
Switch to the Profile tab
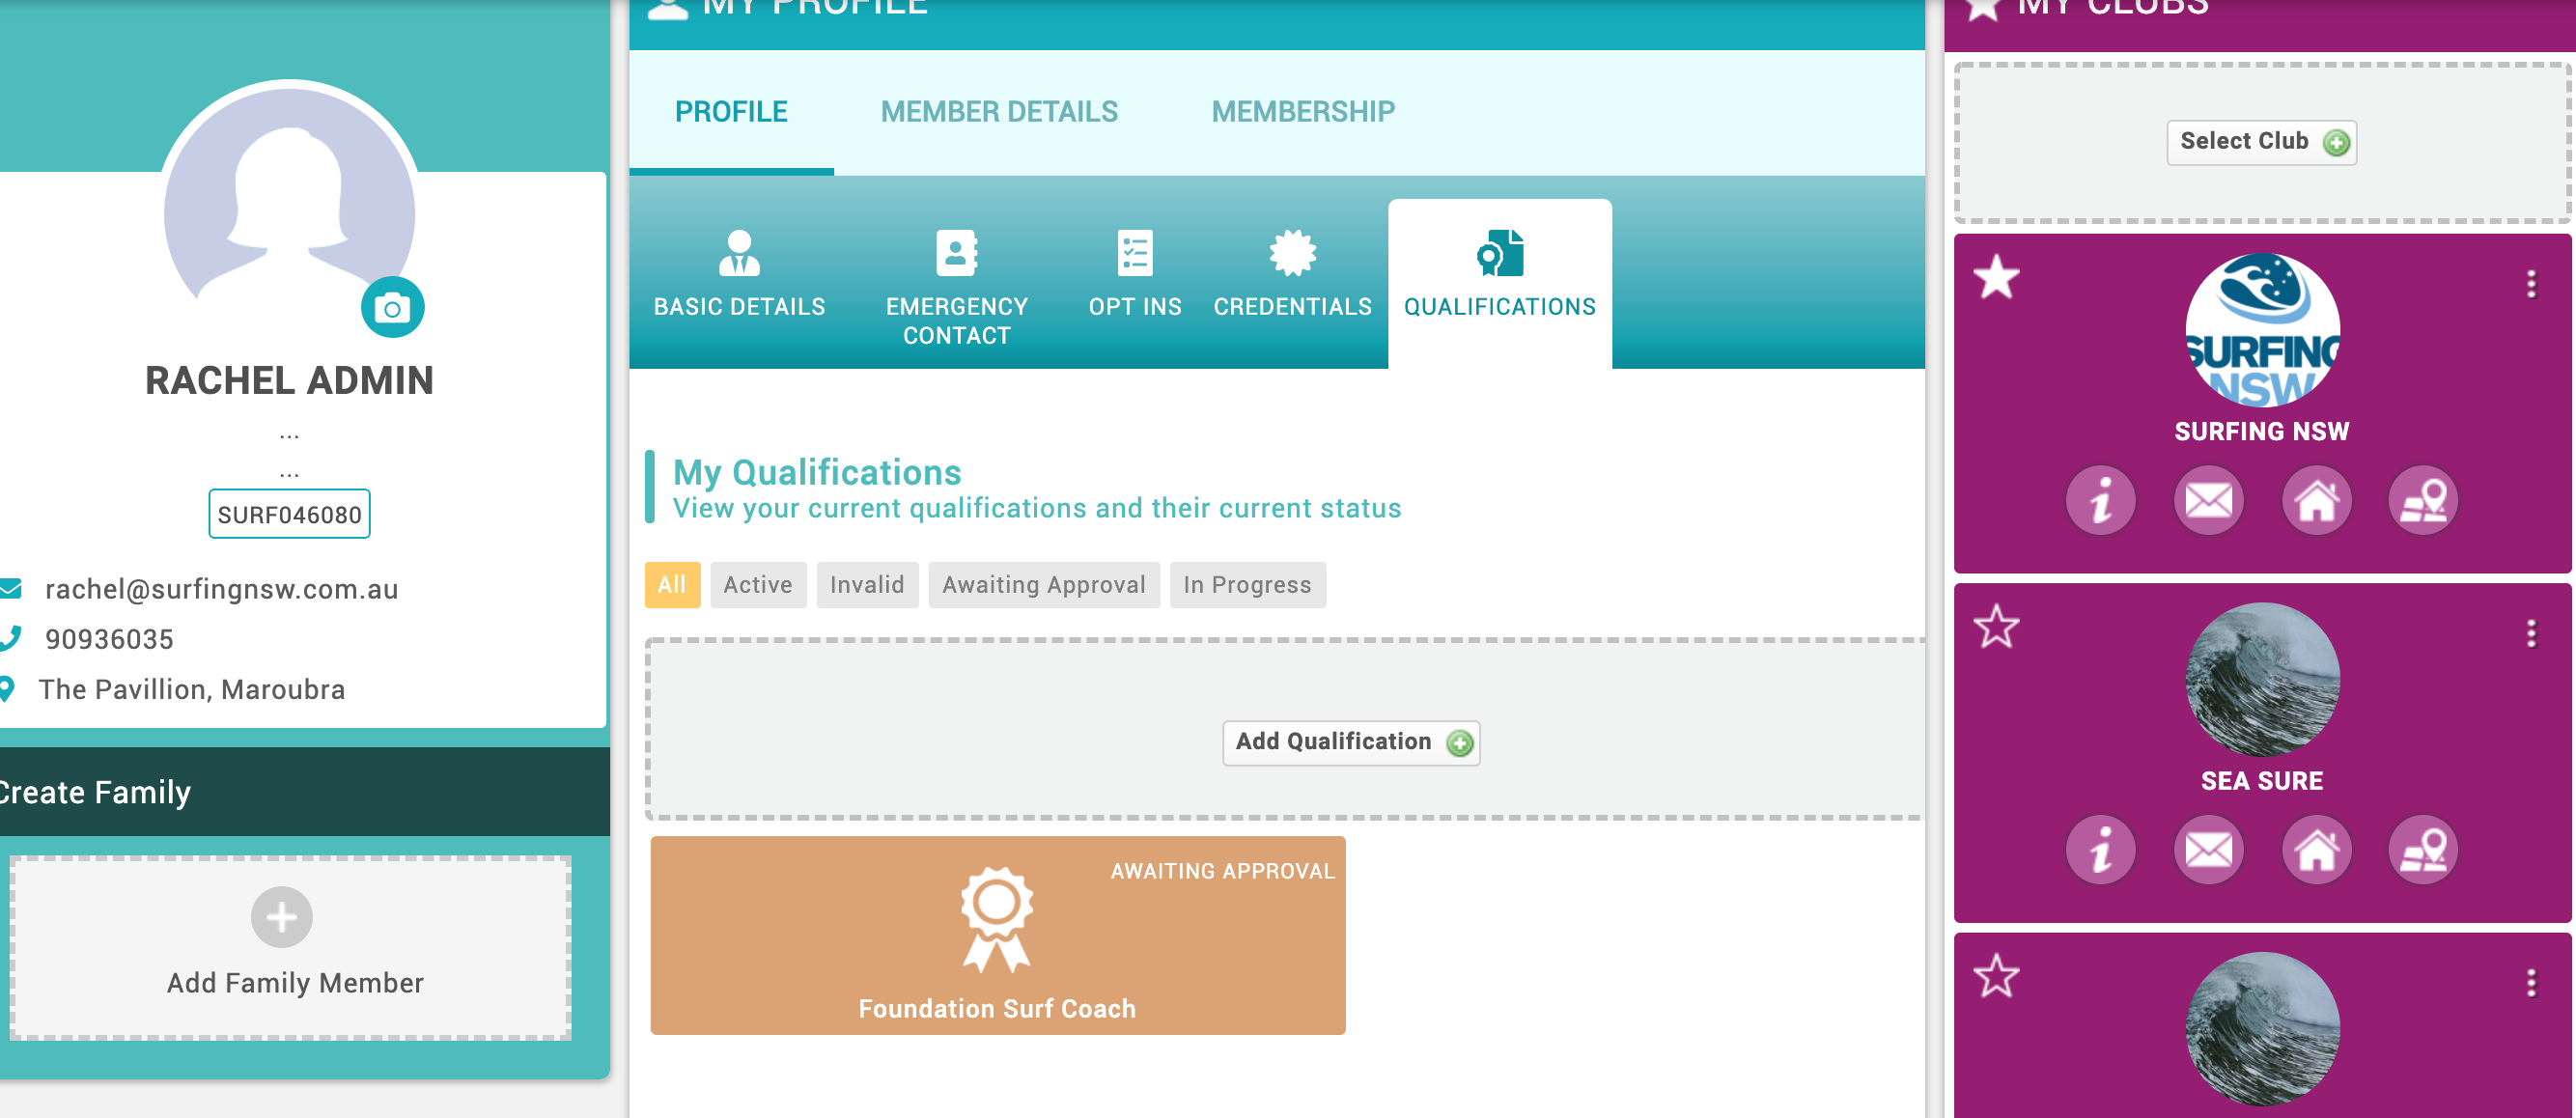731,112
